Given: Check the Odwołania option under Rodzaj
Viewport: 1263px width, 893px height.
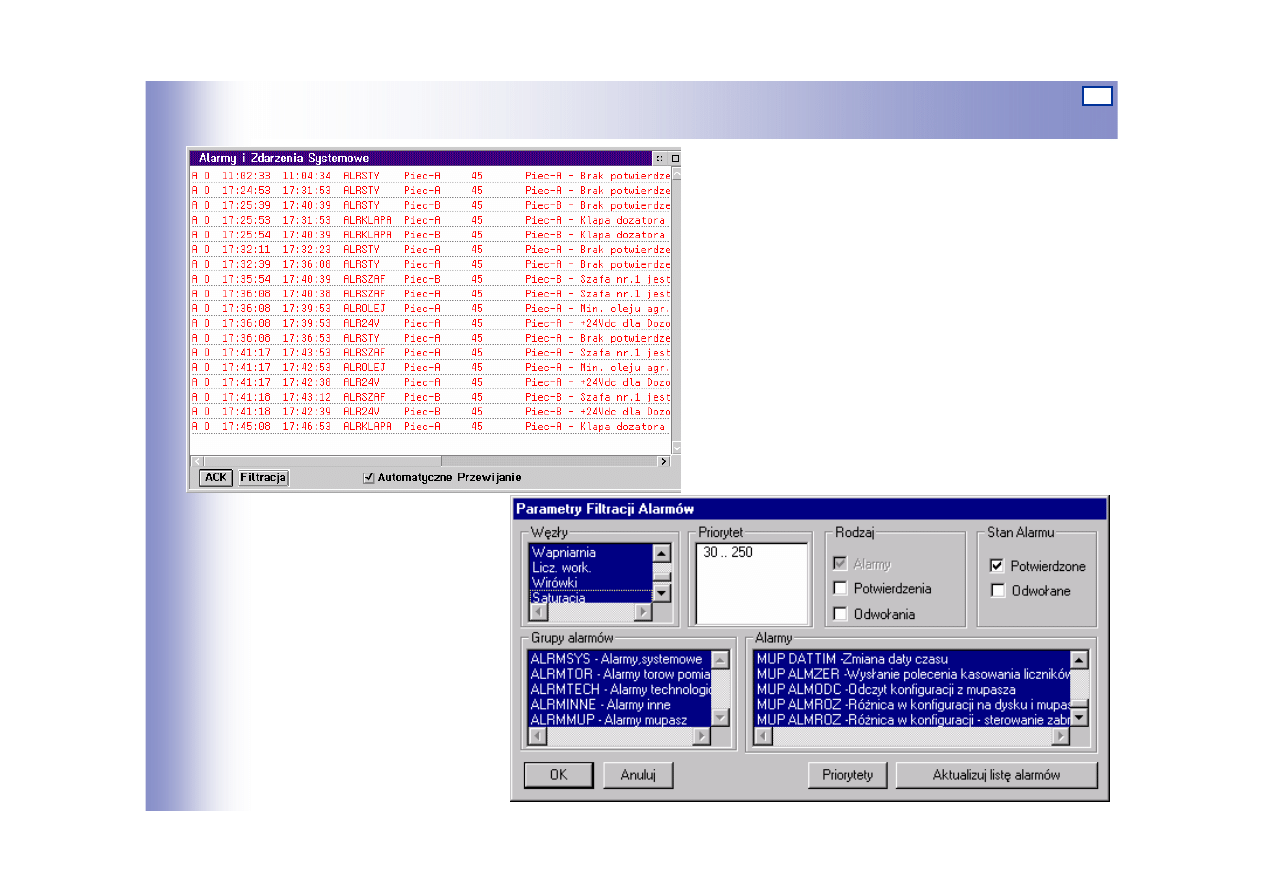Looking at the screenshot, I should (840, 614).
